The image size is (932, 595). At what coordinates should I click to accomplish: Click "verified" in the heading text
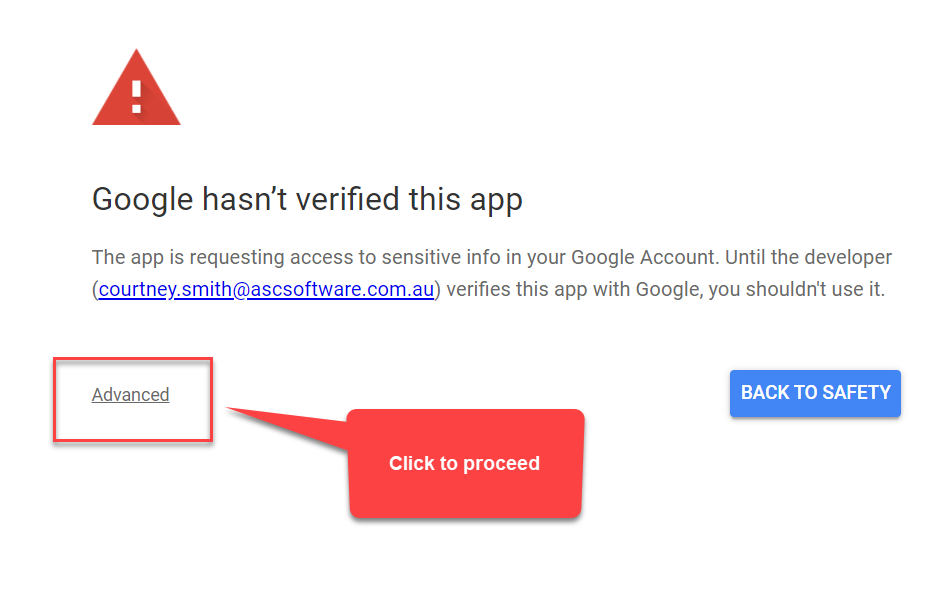pyautogui.click(x=348, y=199)
